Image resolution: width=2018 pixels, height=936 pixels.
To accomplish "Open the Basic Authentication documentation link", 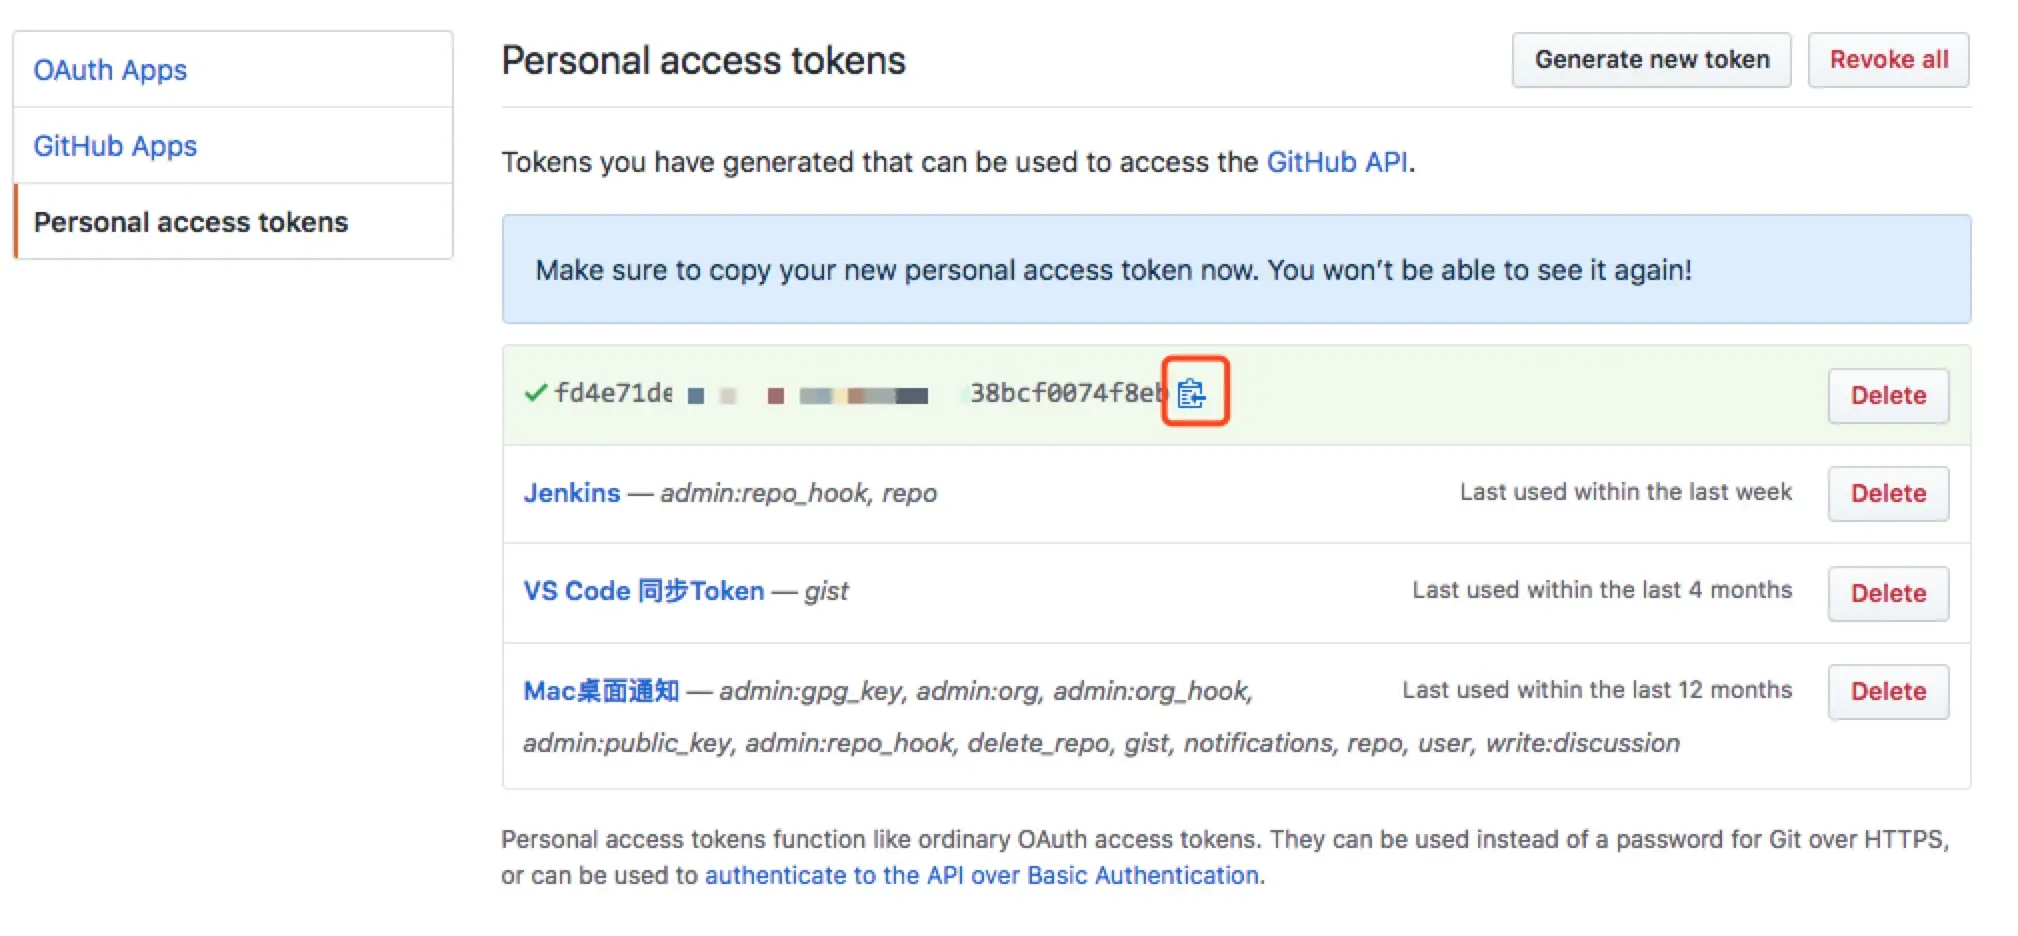I will pyautogui.click(x=982, y=874).
